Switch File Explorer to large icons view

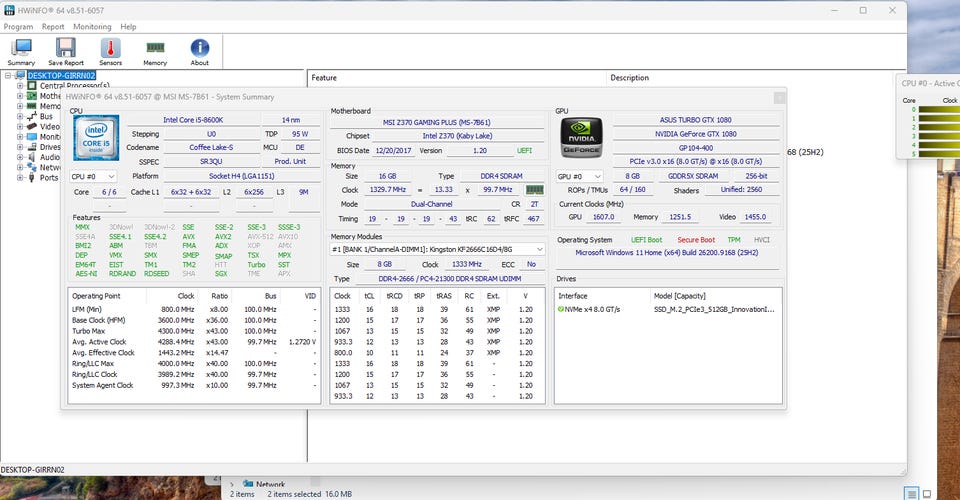[x=927, y=494]
